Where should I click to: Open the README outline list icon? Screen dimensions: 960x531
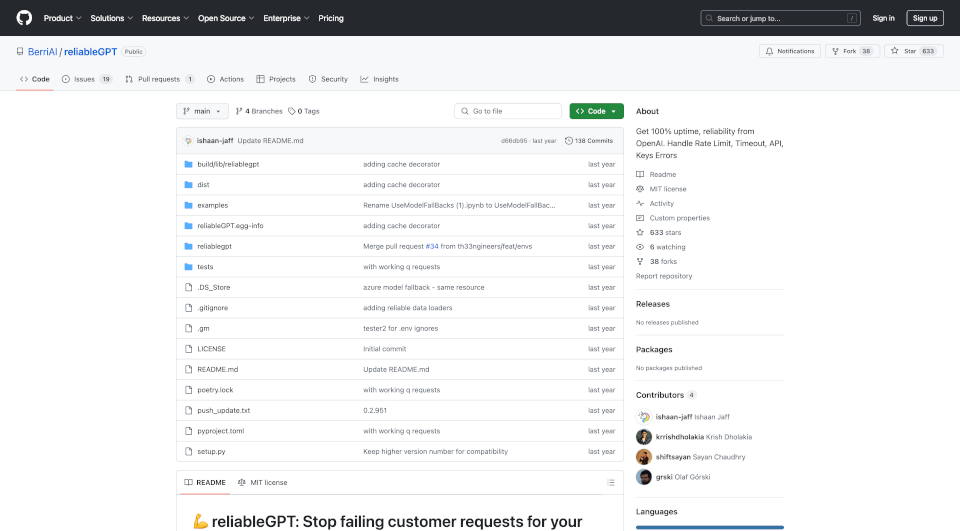point(610,483)
